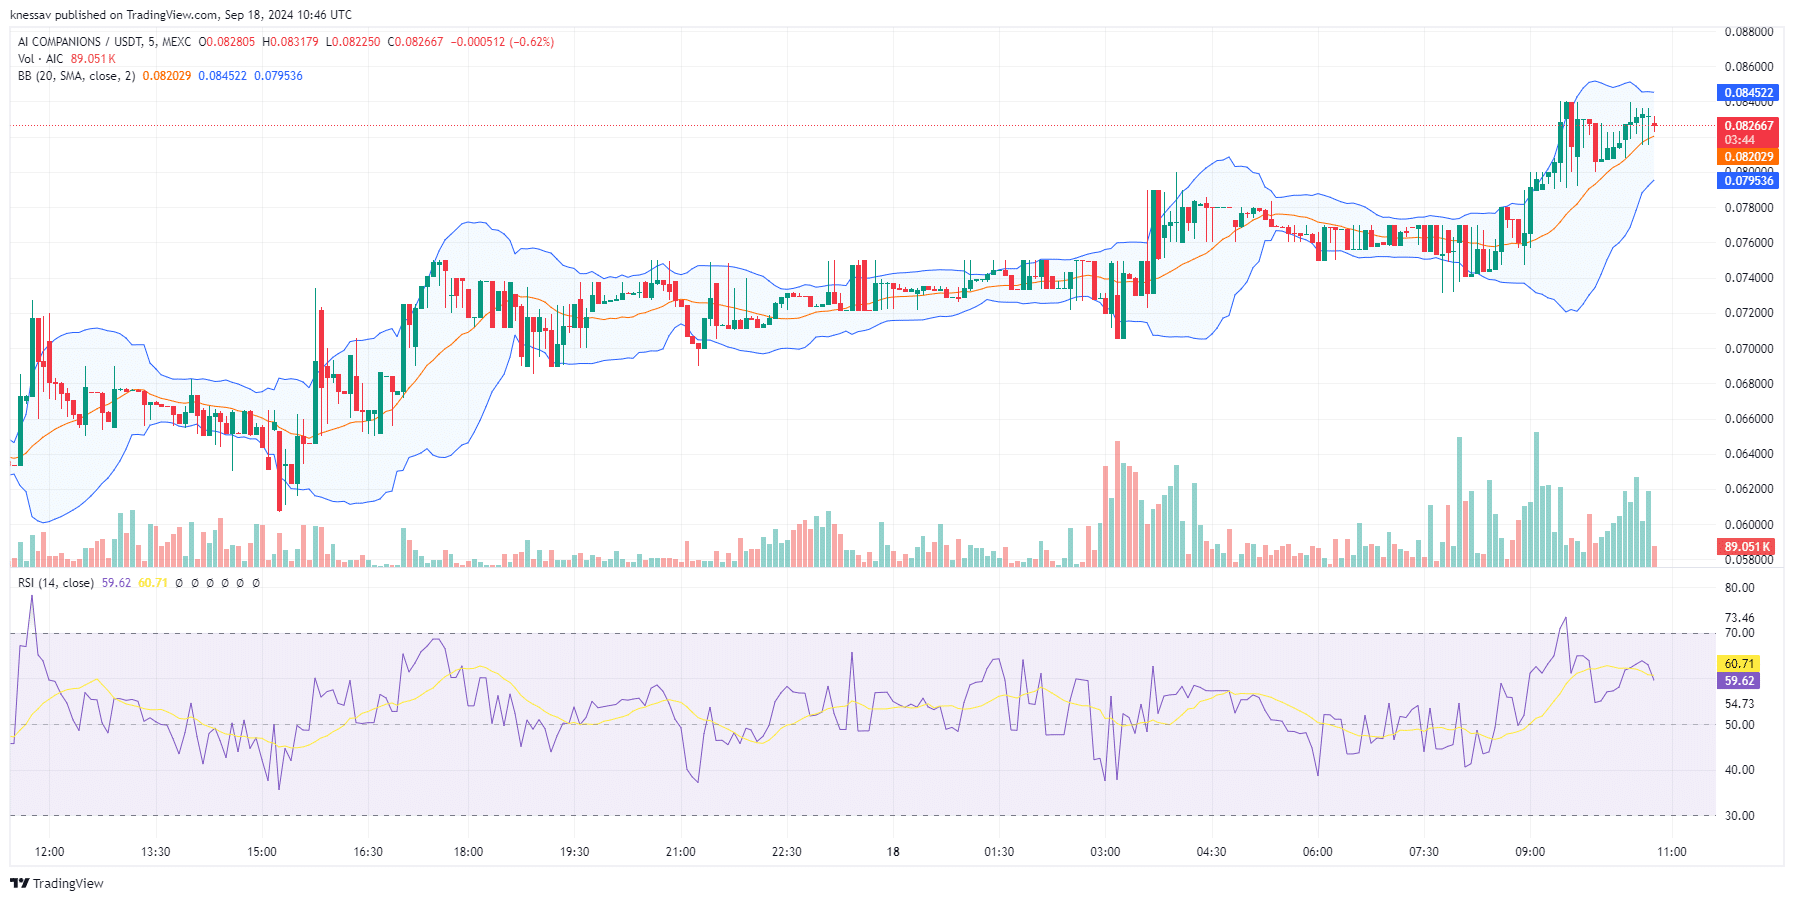Select the 'Vol · AIC' indicator legend
1794x901 pixels.
(x=40, y=59)
